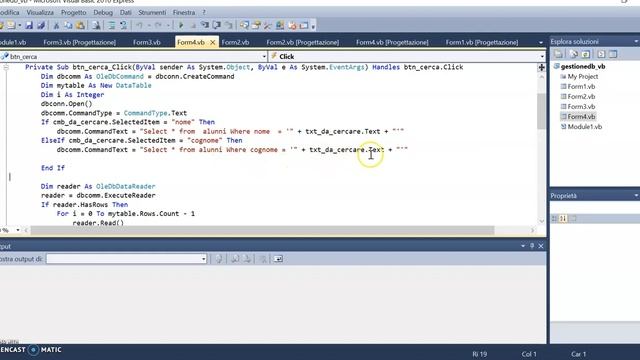Select Module1.vb in Esplora soluzioni
The width and height of the screenshot is (640, 360).
[x=584, y=127]
